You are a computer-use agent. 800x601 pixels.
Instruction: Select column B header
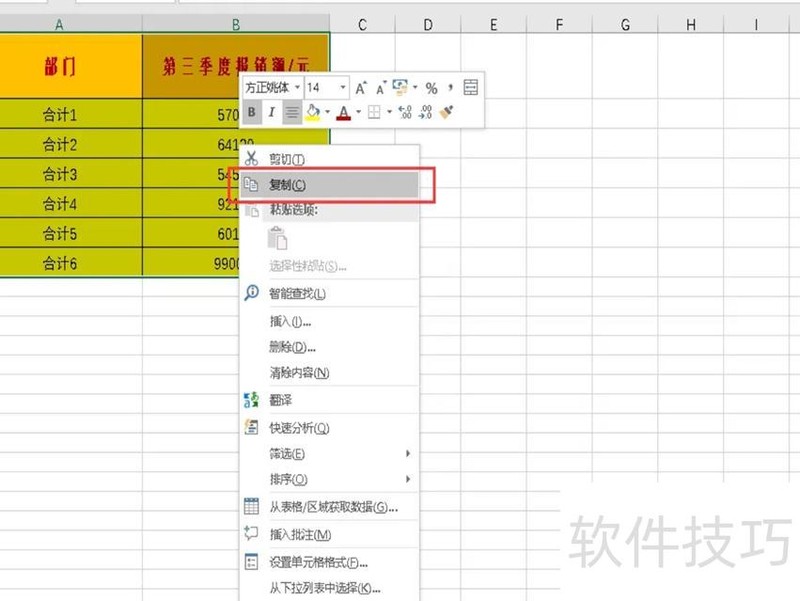(236, 24)
